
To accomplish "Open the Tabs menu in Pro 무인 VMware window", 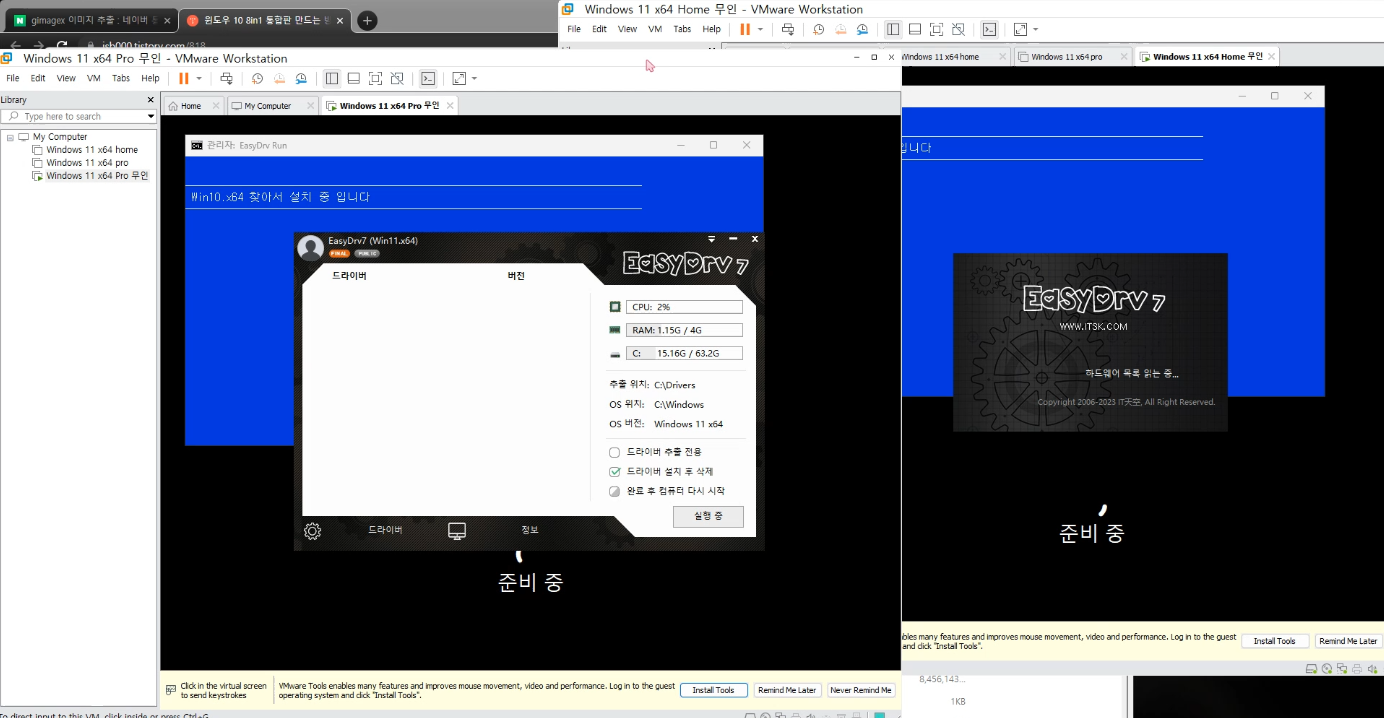I will pos(121,78).
